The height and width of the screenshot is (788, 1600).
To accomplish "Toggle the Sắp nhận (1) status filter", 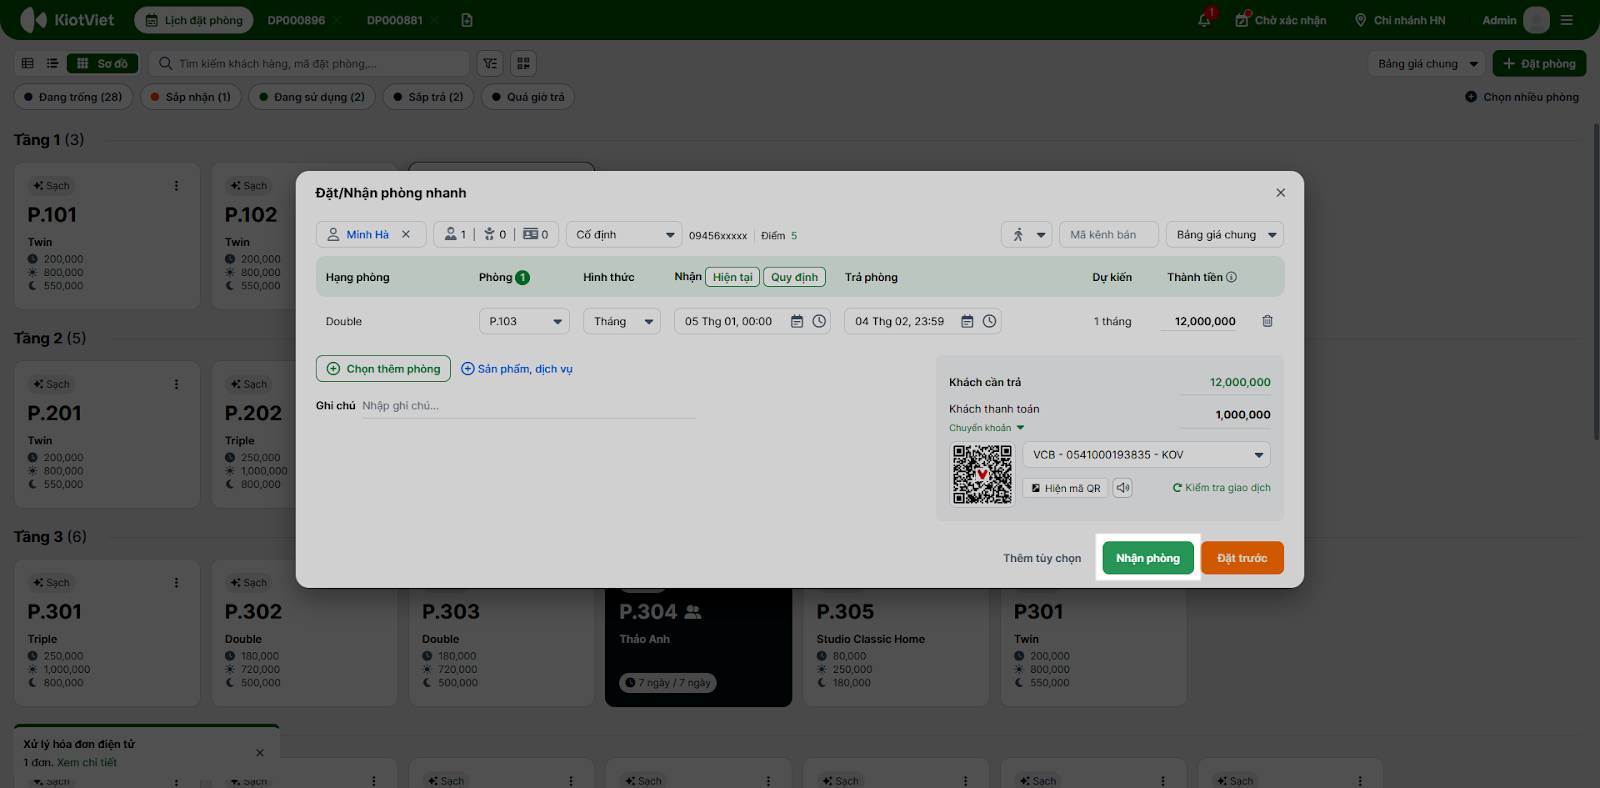I will tap(191, 97).
